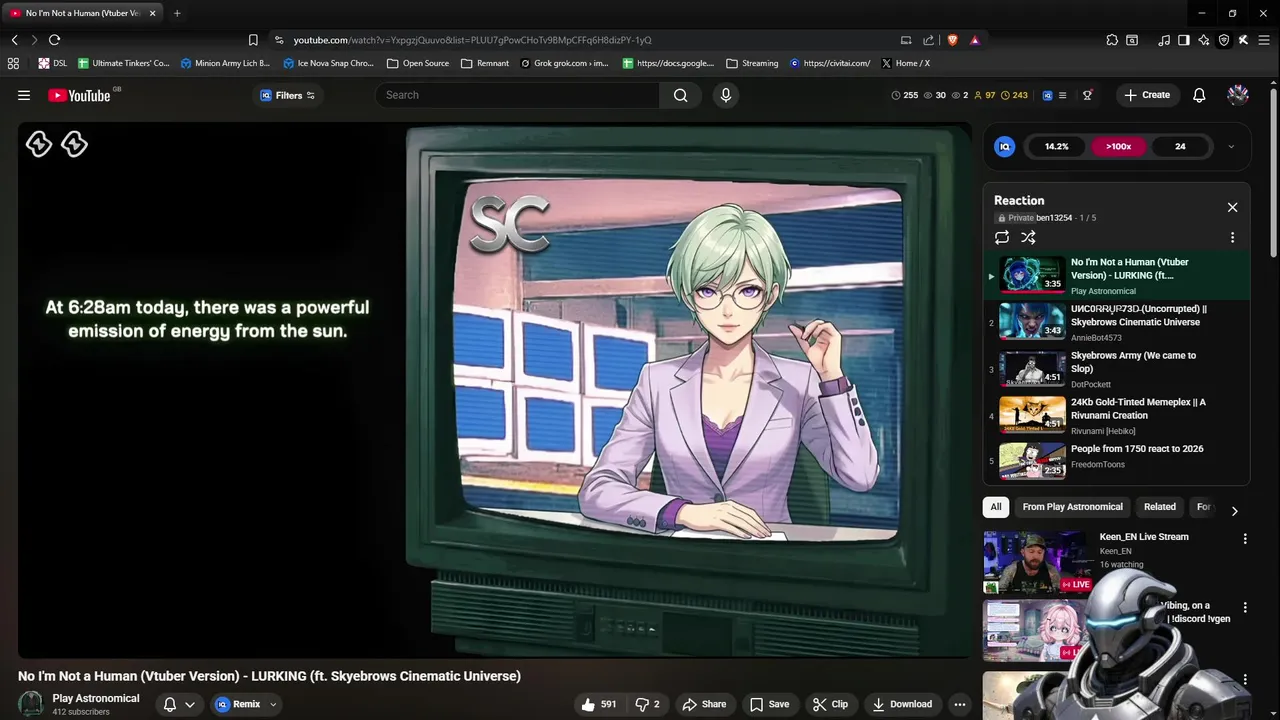Click the YouTube search input field

(518, 95)
